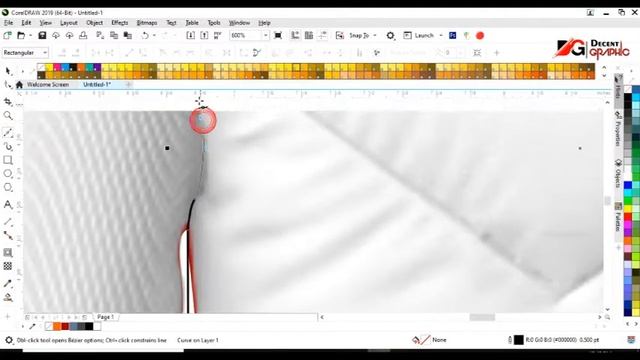Click the Import icon

click(190, 36)
